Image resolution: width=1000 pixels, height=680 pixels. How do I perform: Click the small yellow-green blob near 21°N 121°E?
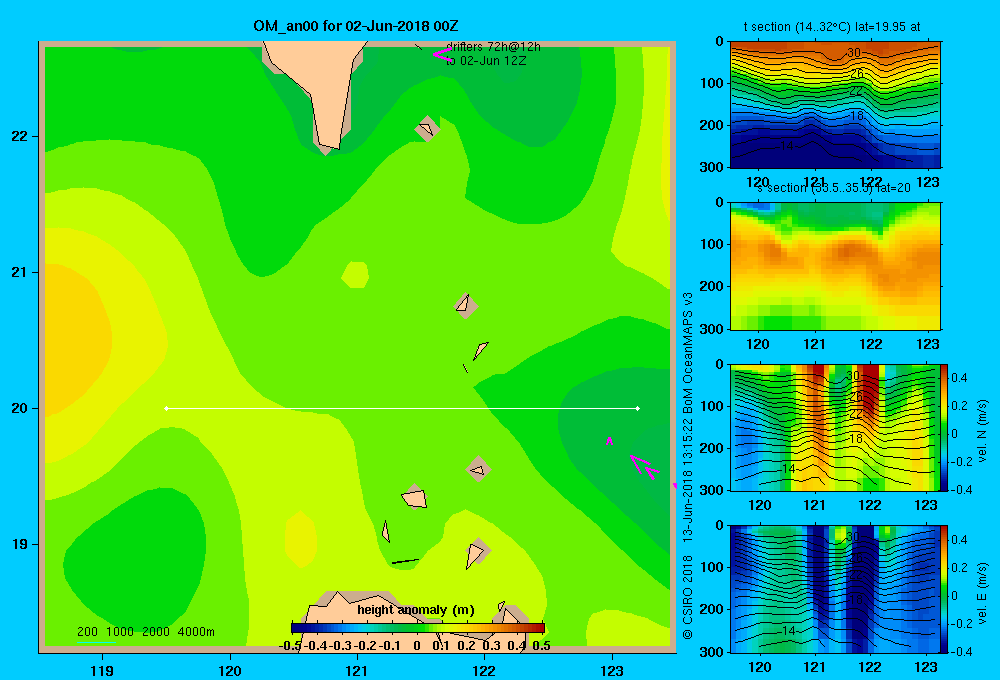tap(355, 275)
